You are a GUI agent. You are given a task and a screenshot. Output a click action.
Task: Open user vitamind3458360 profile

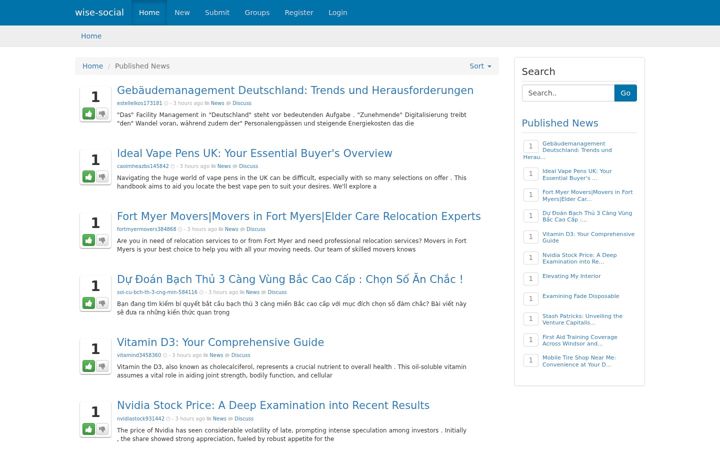pos(139,355)
